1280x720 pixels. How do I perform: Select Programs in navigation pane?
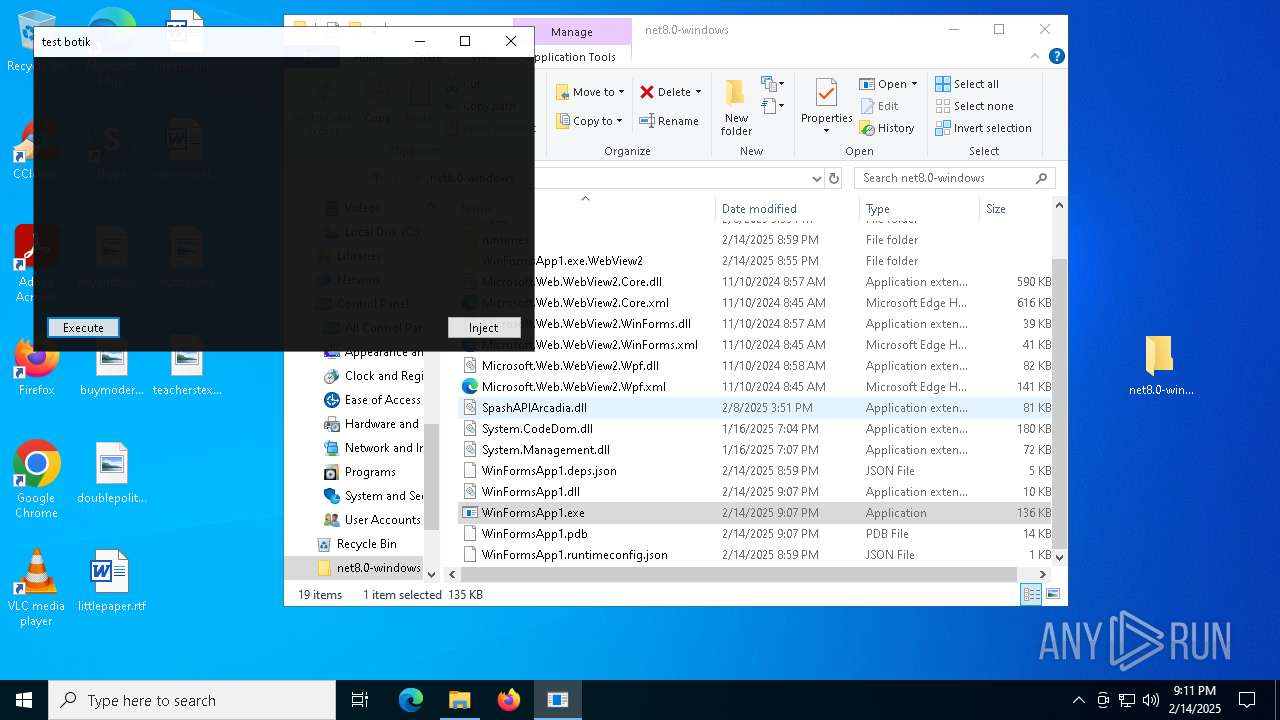pyautogui.click(x=360, y=472)
